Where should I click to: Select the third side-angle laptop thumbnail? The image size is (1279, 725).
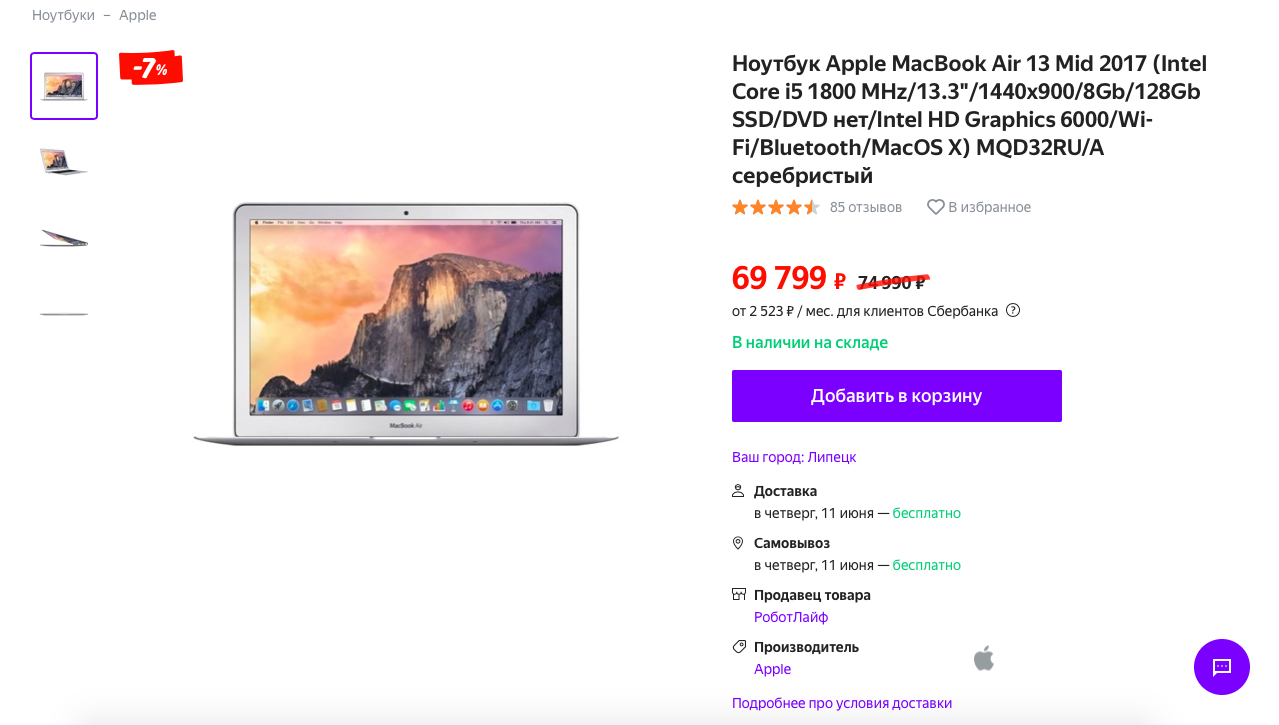[64, 238]
